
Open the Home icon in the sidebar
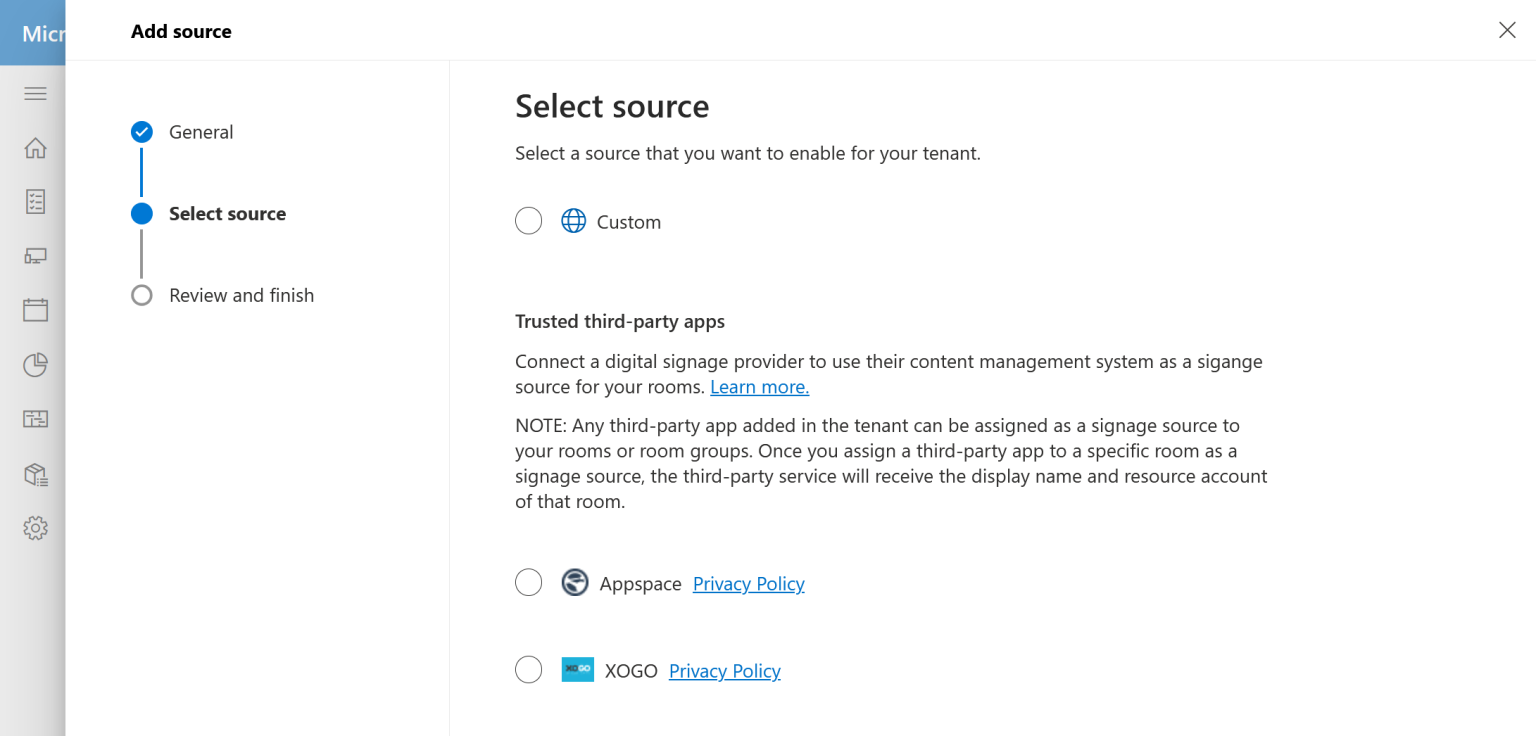pos(35,147)
